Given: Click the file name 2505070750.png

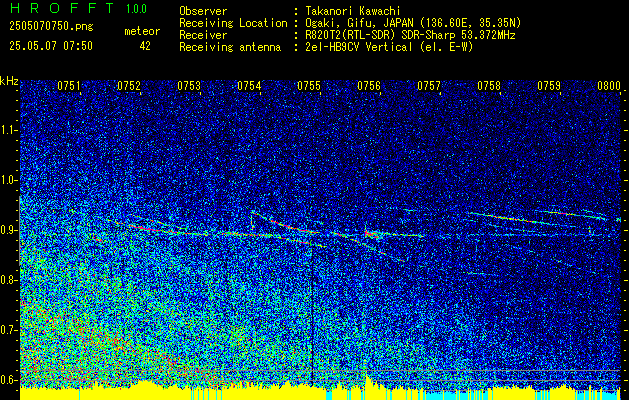Looking at the screenshot, I should point(51,27).
